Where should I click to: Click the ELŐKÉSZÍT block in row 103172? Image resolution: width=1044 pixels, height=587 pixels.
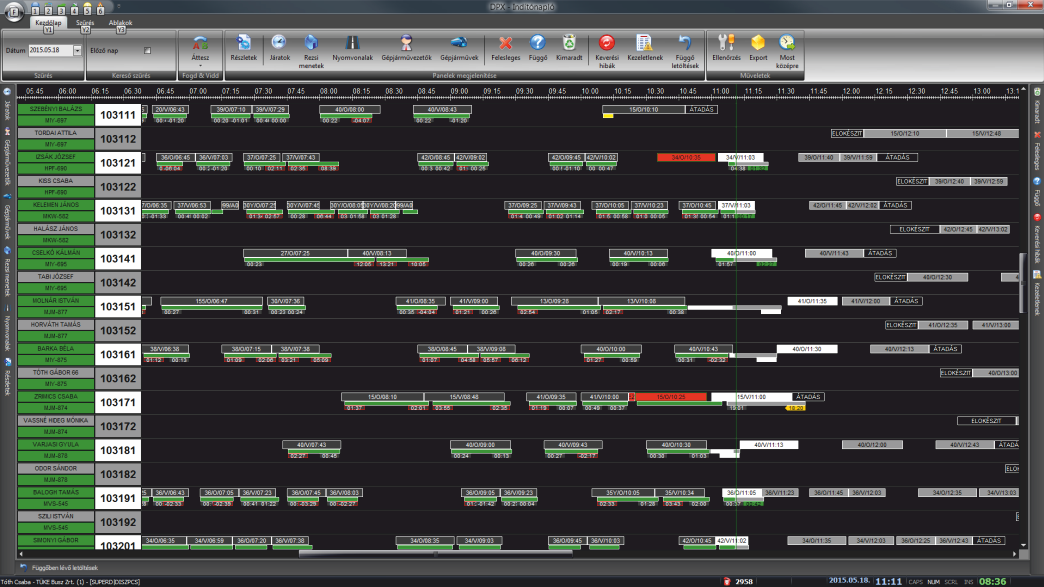coord(987,421)
